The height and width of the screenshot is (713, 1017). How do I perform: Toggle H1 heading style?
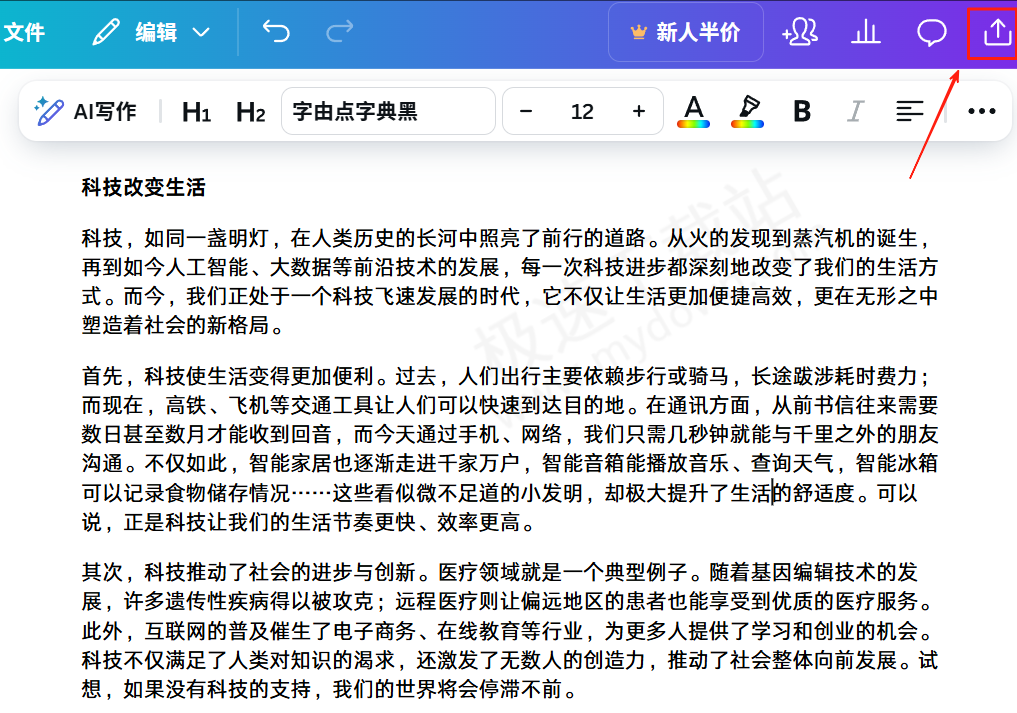(x=196, y=111)
